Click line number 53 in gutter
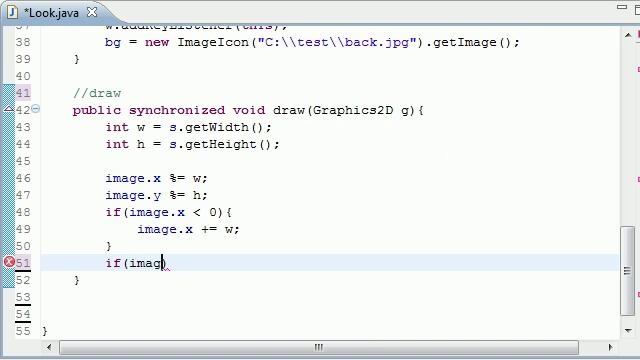This screenshot has width=640, height=360. [x=23, y=297]
